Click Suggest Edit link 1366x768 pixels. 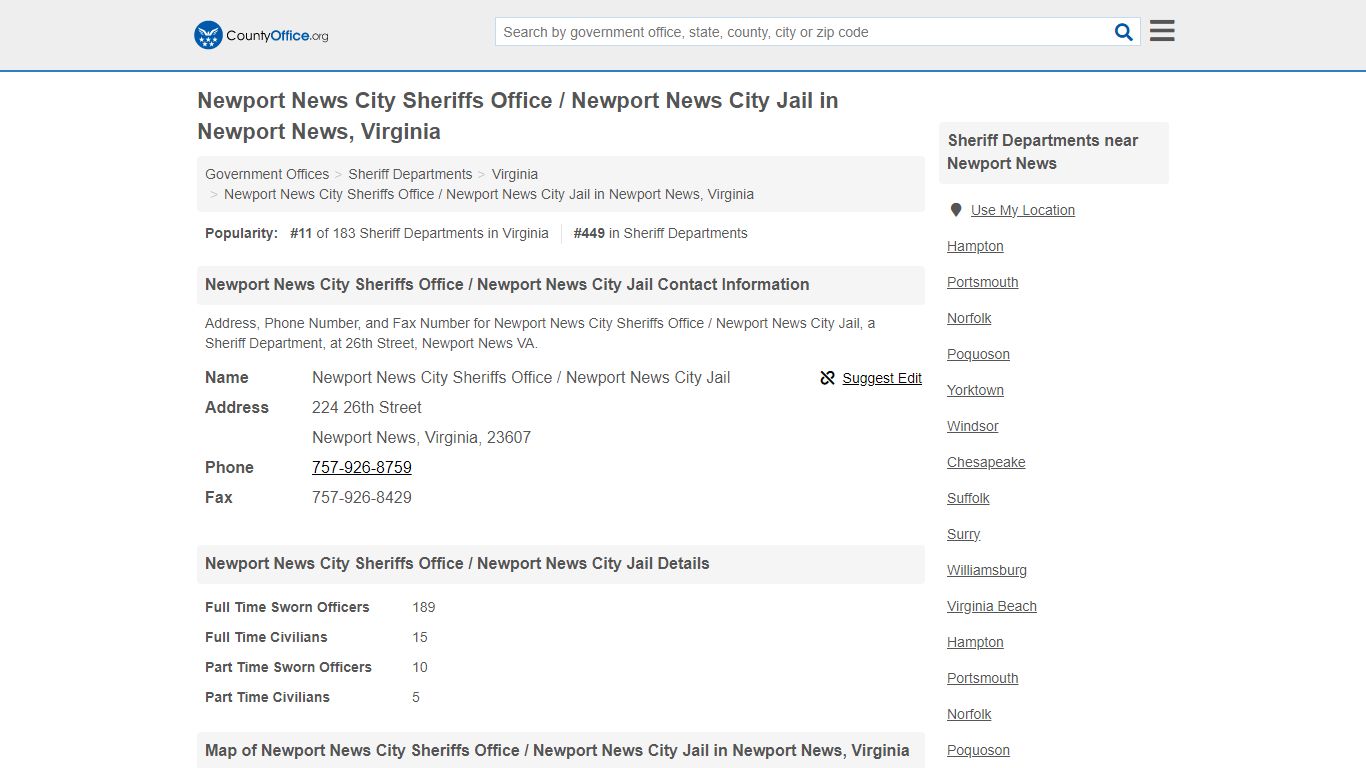tap(882, 378)
